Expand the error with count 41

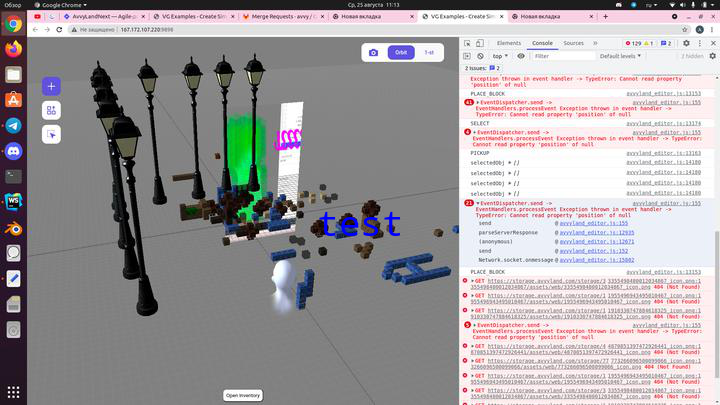[x=478, y=102]
